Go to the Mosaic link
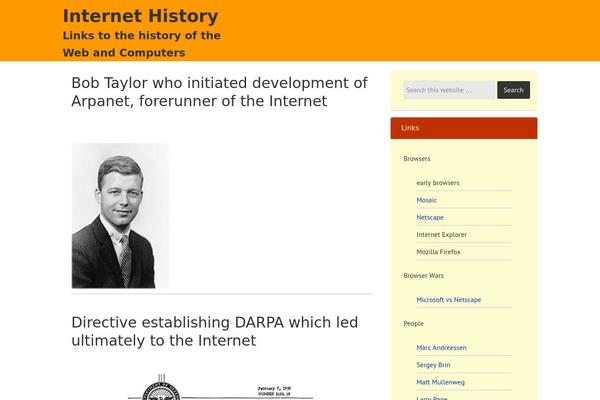The width and height of the screenshot is (600, 400). 427,200
